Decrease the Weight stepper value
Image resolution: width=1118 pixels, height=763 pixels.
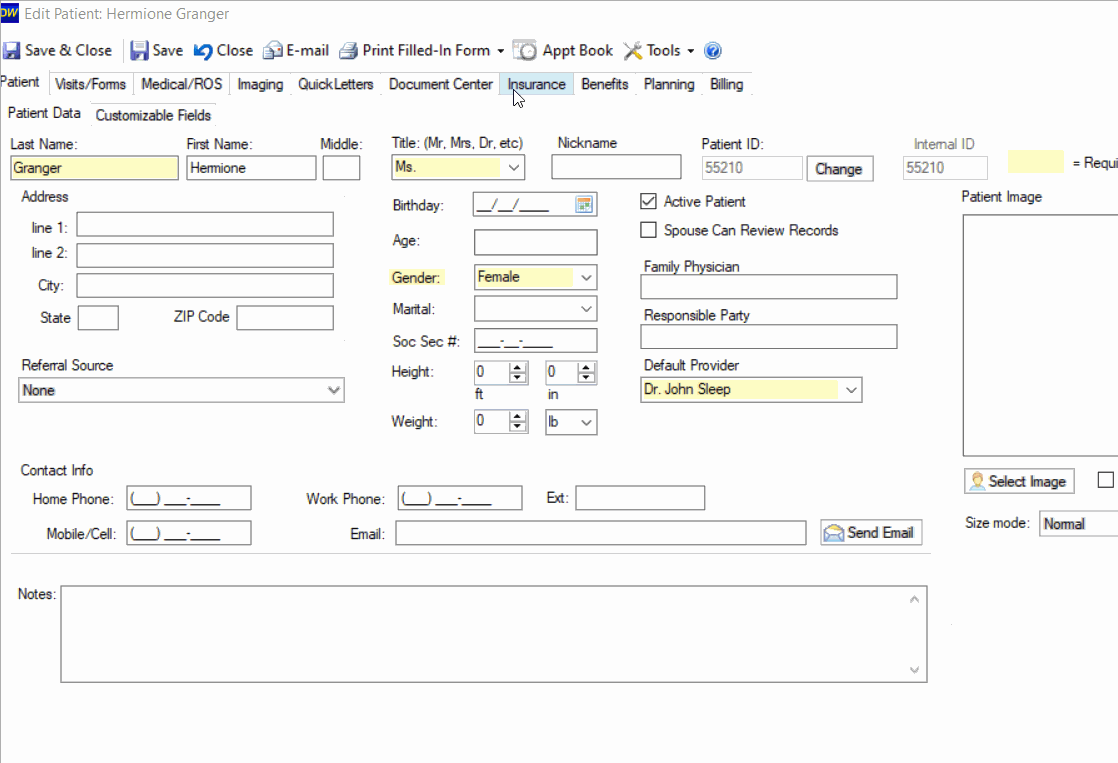[518, 426]
